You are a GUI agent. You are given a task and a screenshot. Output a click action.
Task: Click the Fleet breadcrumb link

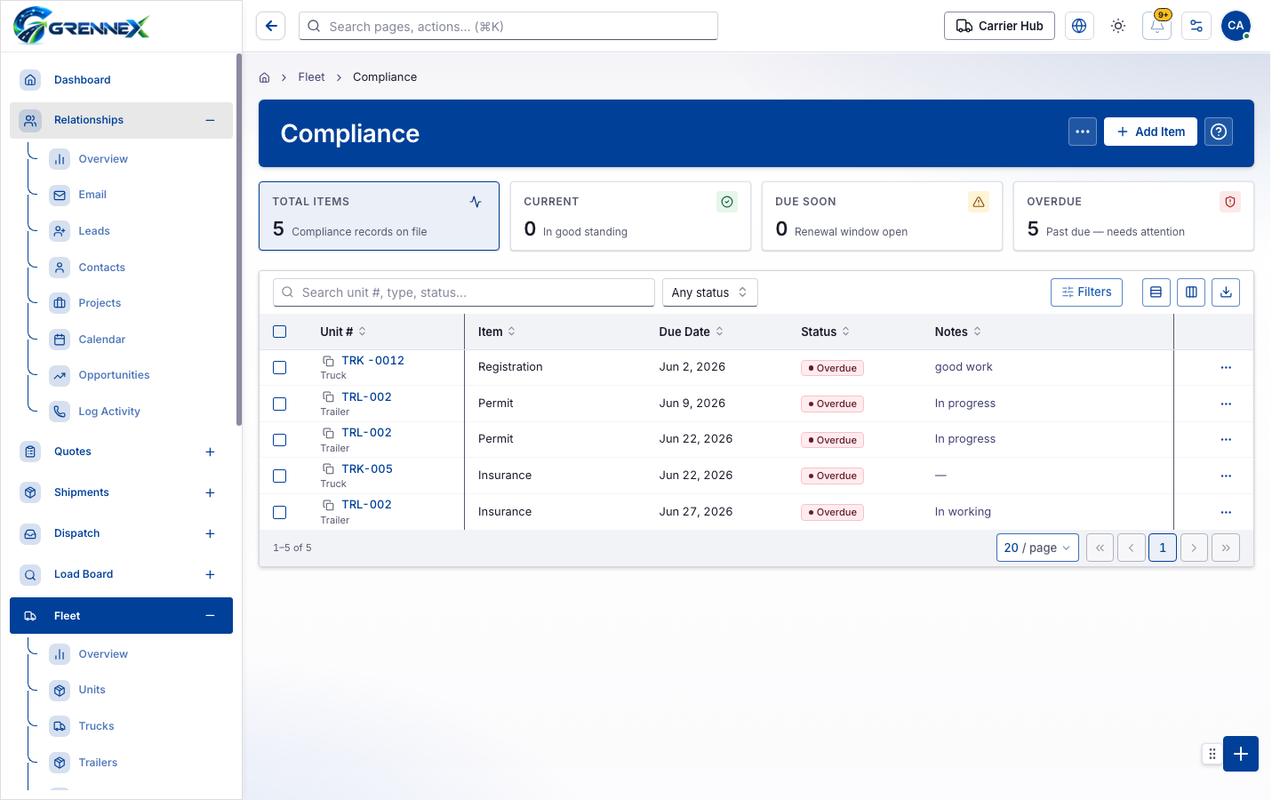[311, 77]
